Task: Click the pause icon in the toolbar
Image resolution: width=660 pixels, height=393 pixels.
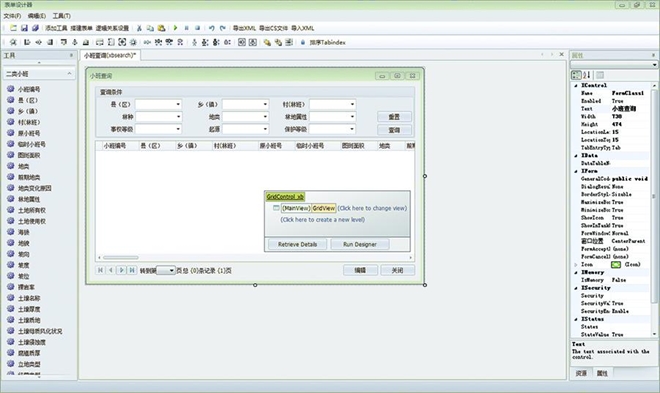Action: pos(186,28)
